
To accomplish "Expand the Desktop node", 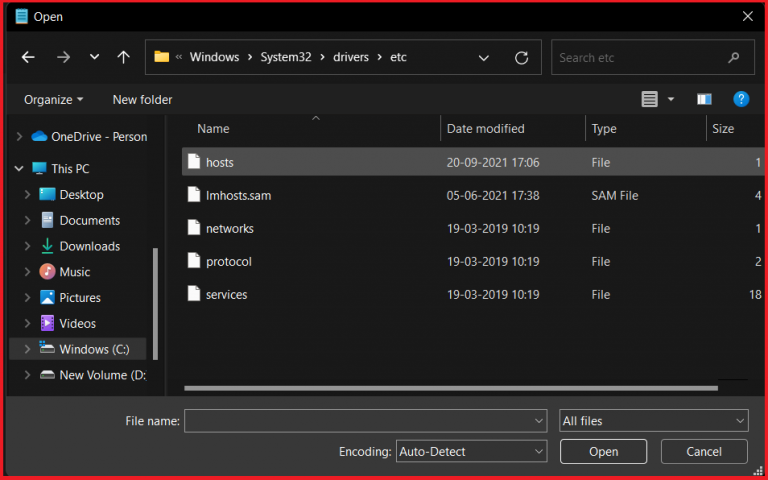I will point(27,194).
